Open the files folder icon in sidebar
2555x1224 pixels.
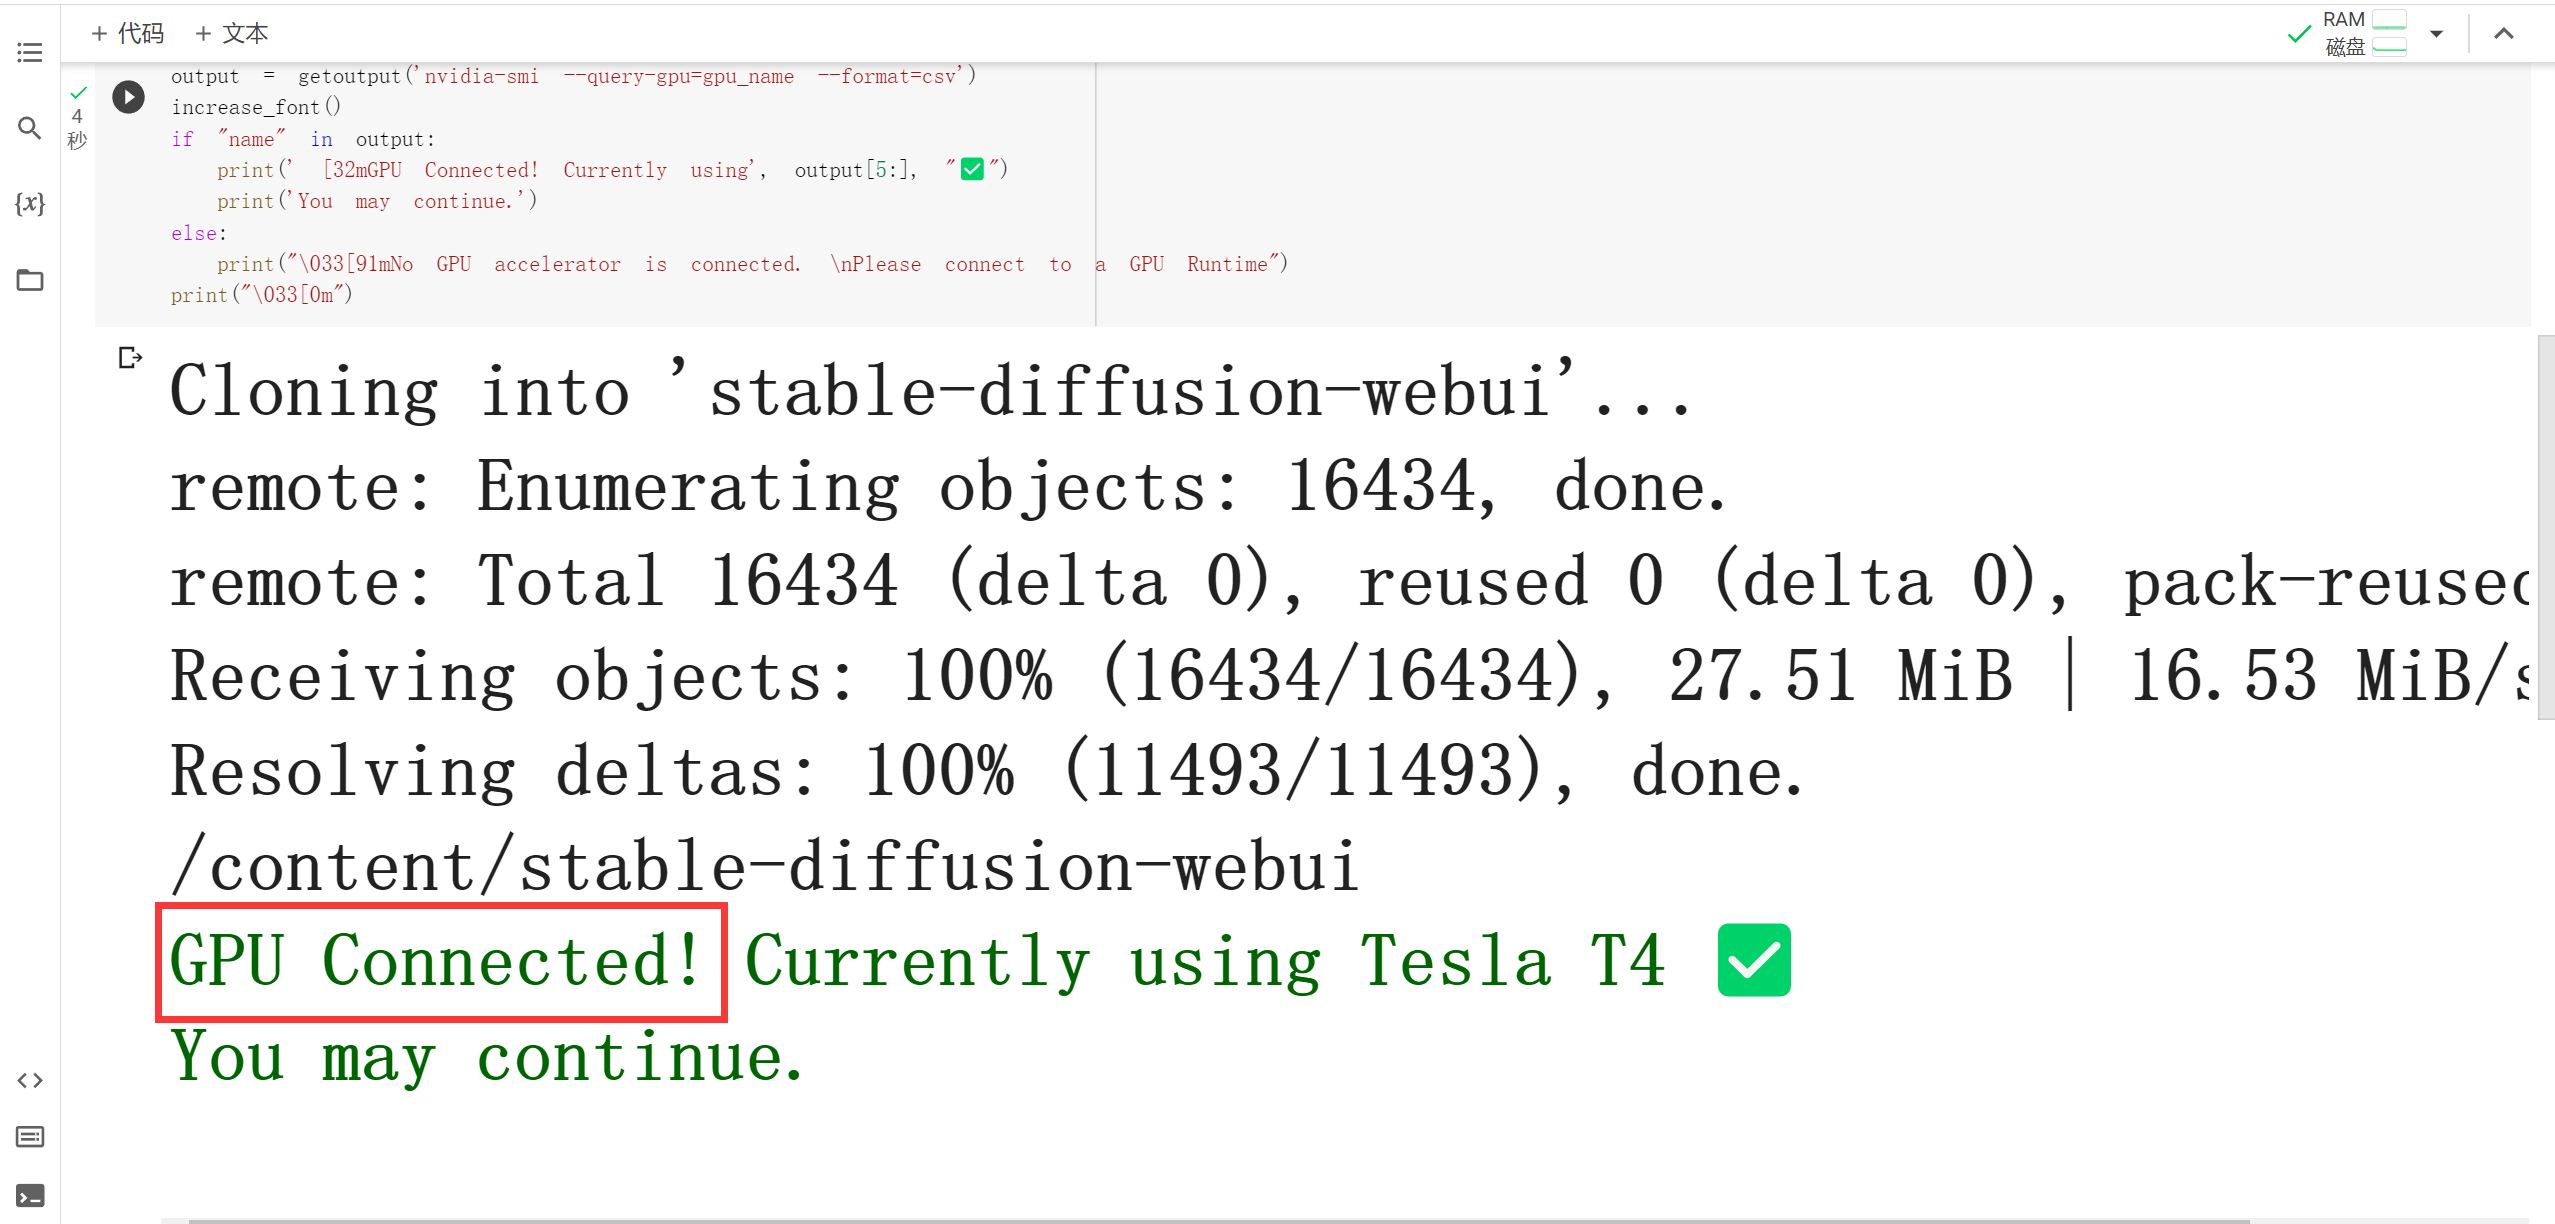pos(30,280)
